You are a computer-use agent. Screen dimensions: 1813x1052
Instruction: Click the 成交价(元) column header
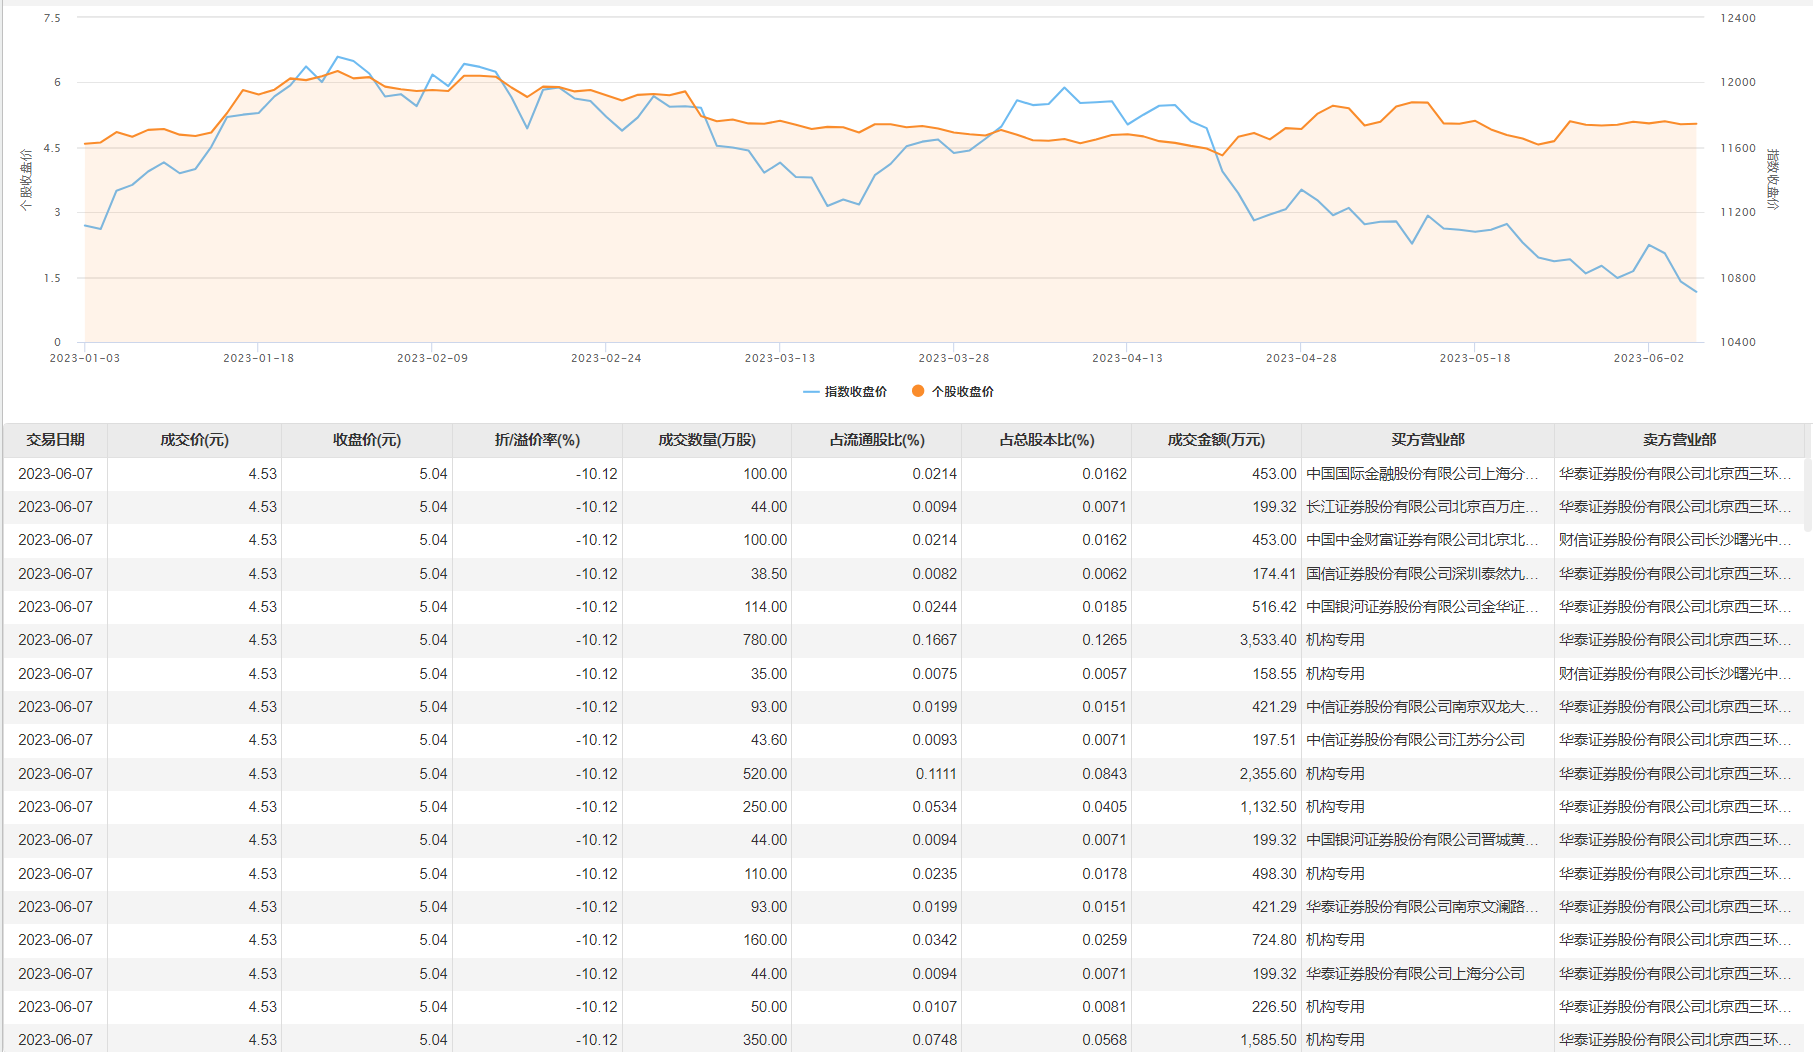point(194,440)
